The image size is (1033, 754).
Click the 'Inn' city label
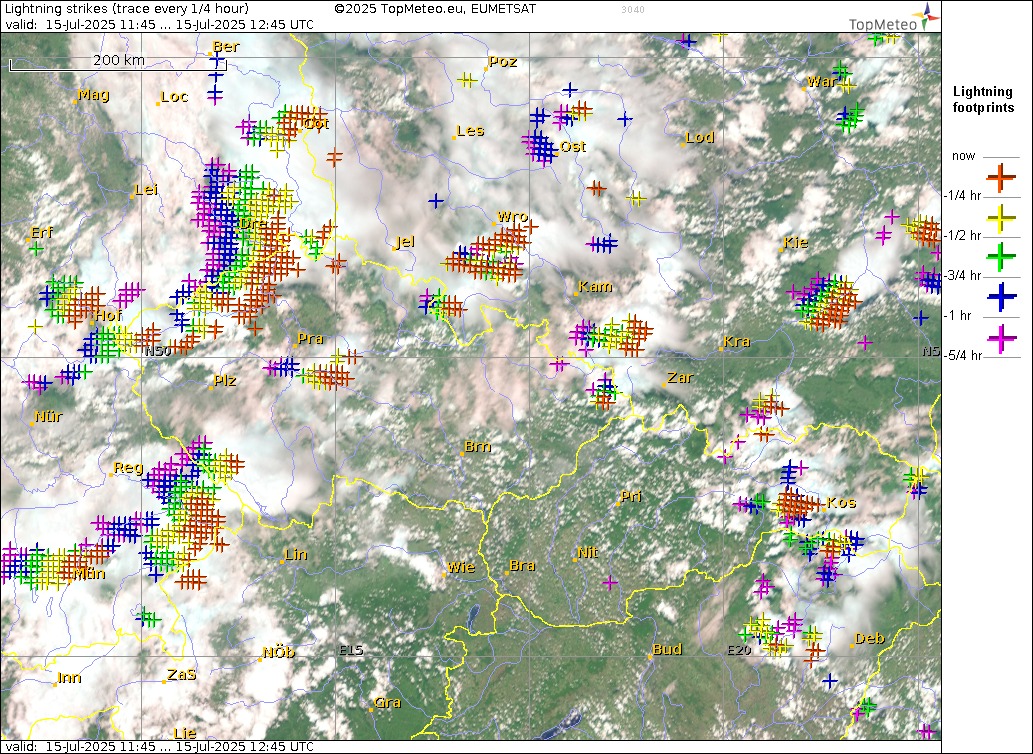(x=69, y=678)
